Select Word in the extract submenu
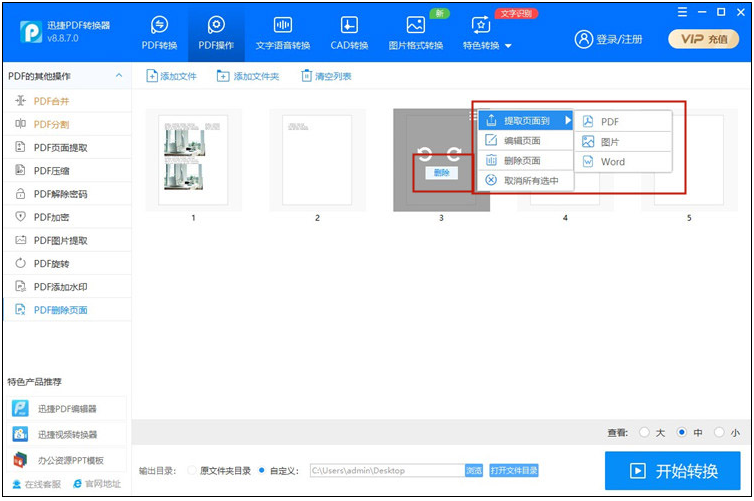Image resolution: width=754 pixels, height=501 pixels. coord(612,161)
